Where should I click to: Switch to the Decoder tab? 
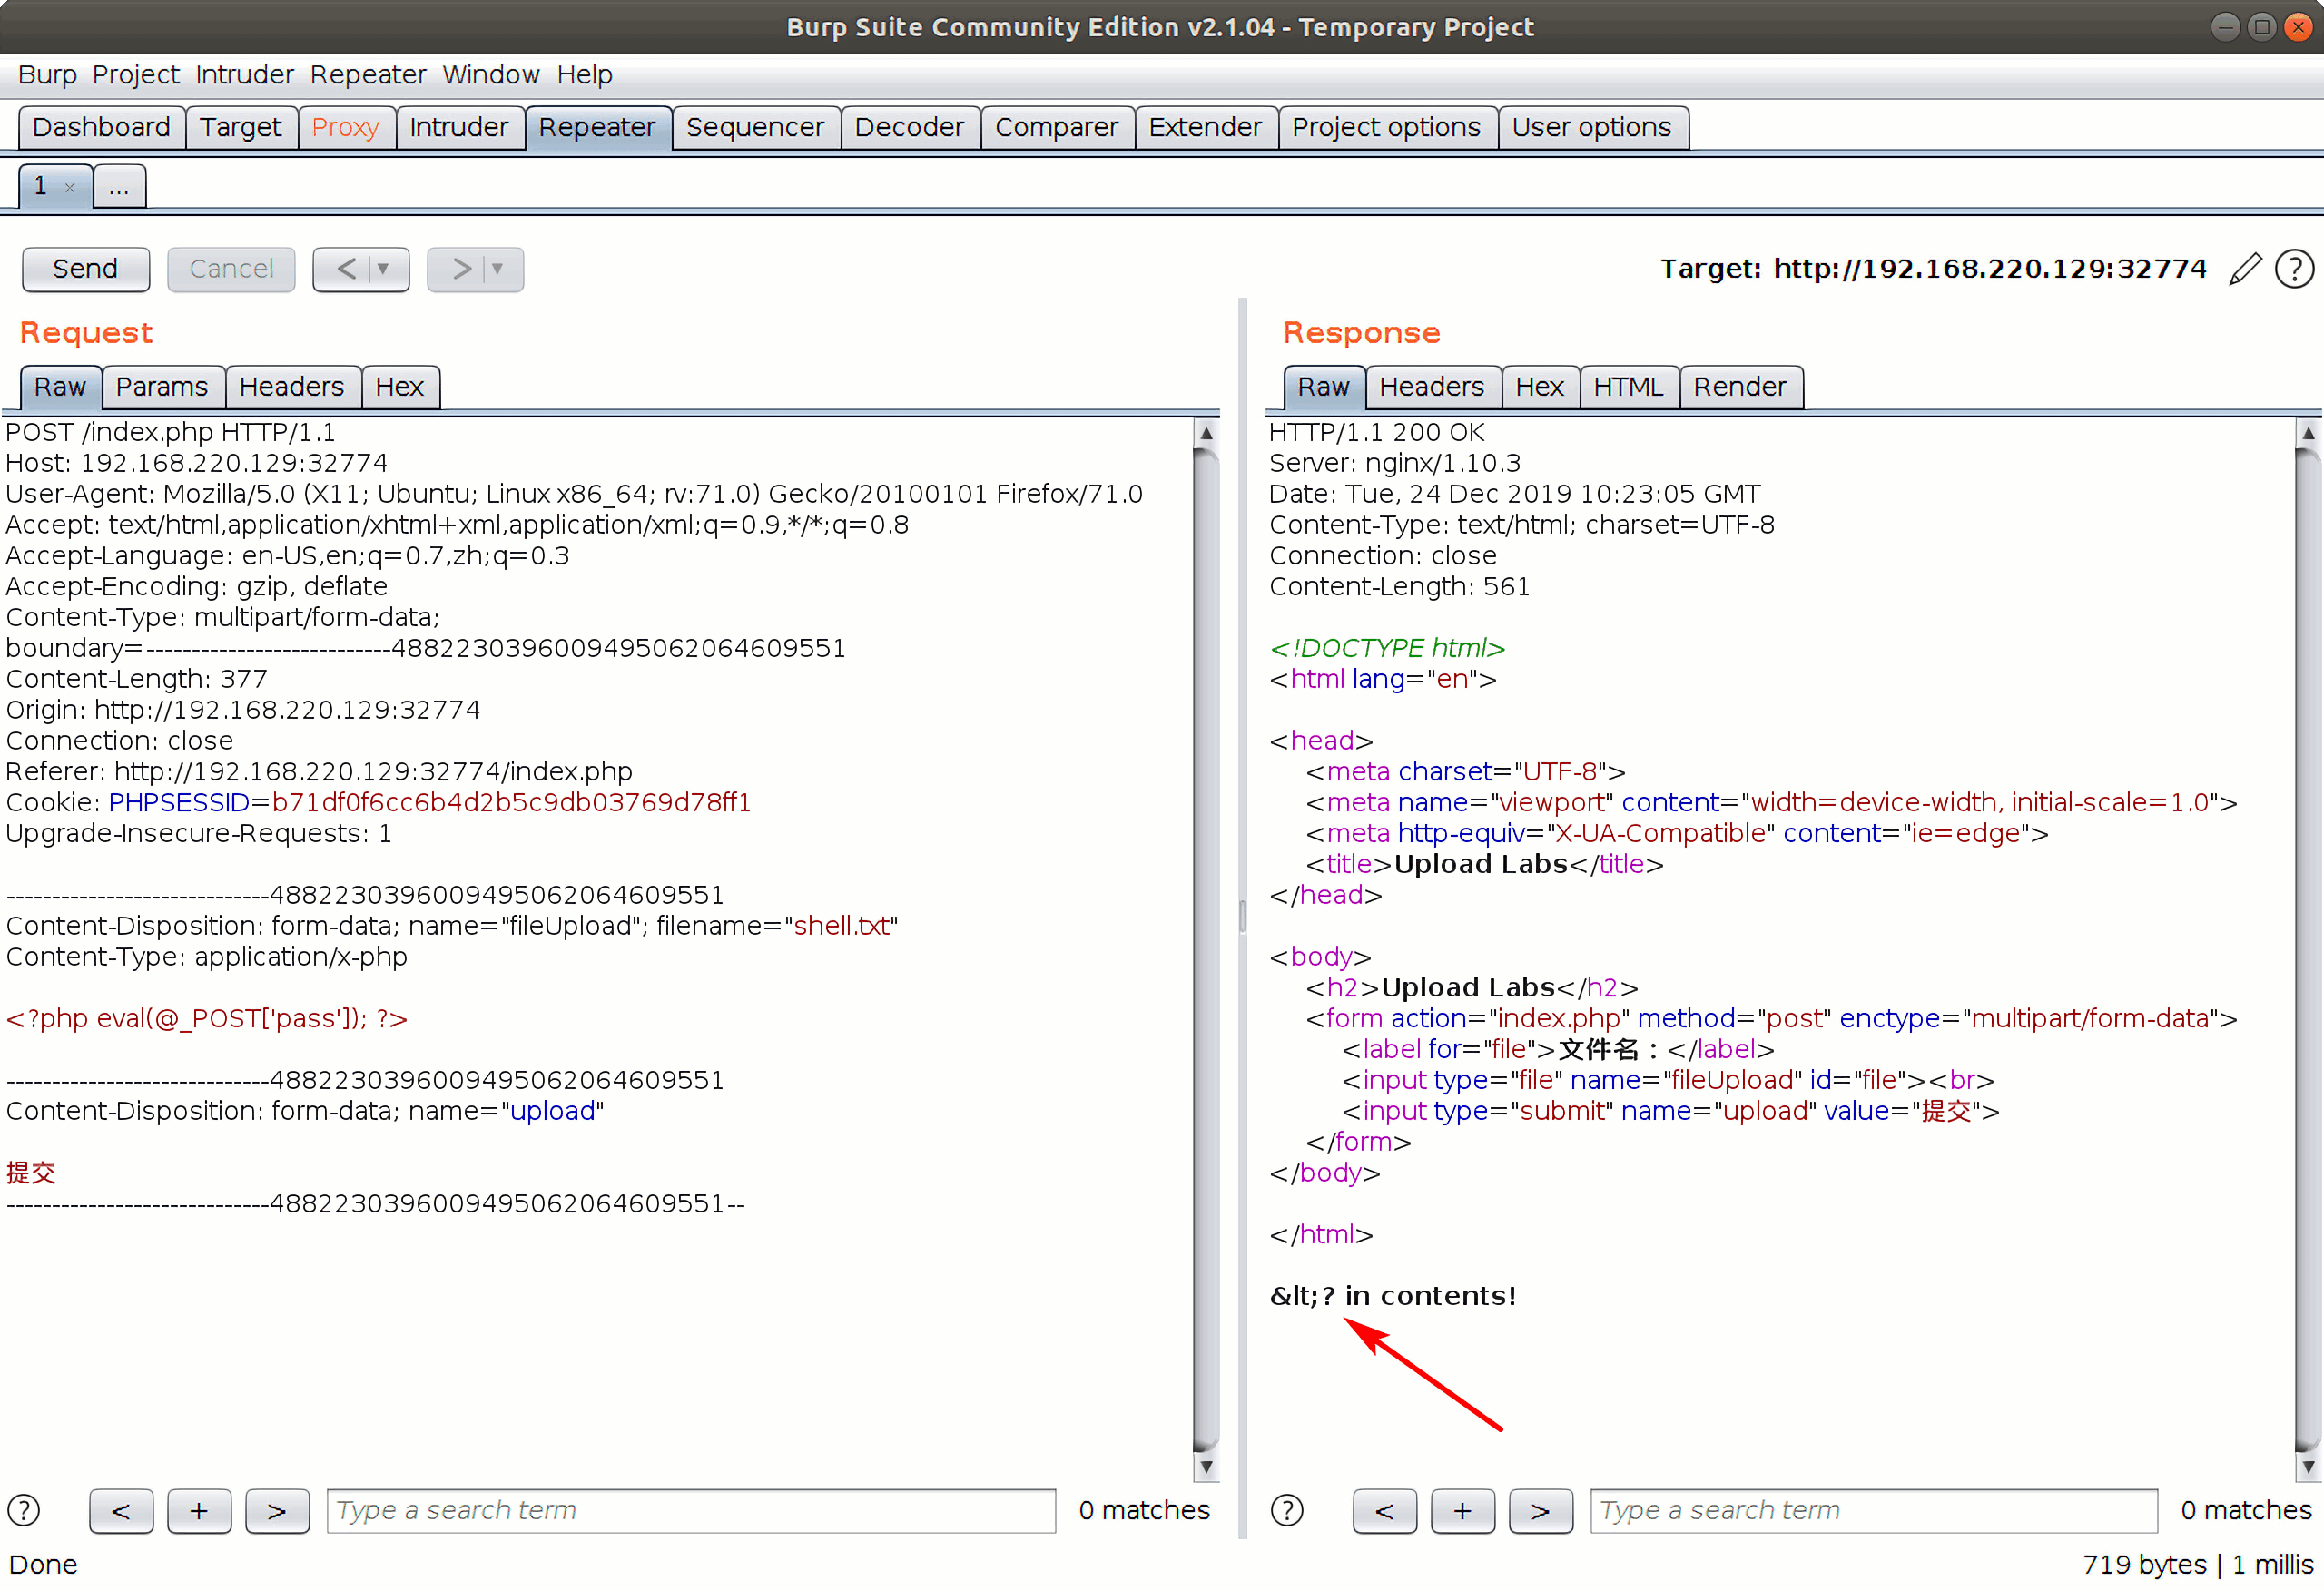[909, 128]
